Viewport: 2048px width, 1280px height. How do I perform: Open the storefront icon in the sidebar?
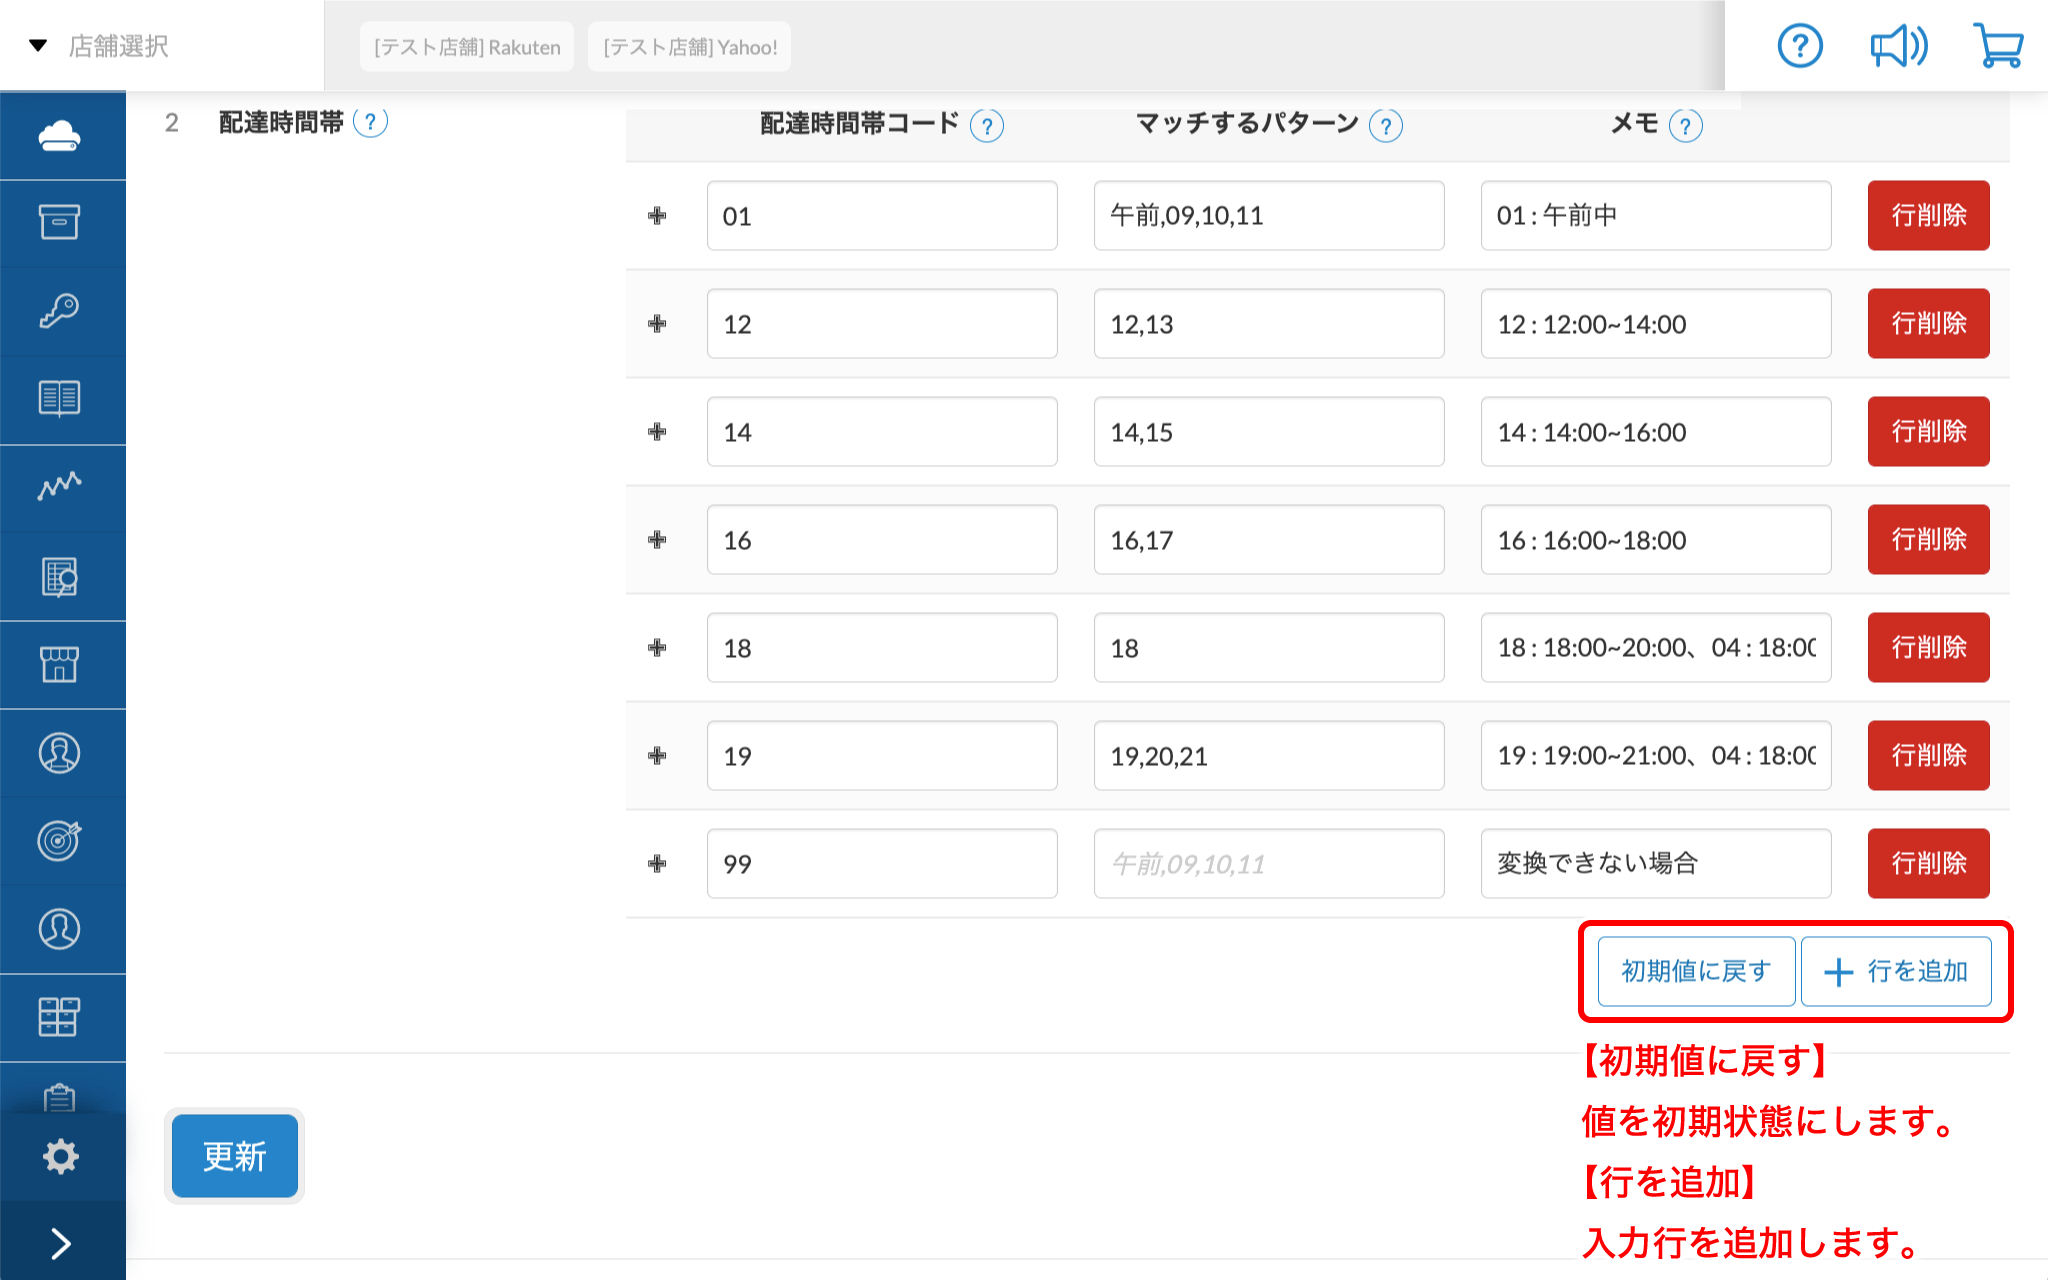pos(61,663)
